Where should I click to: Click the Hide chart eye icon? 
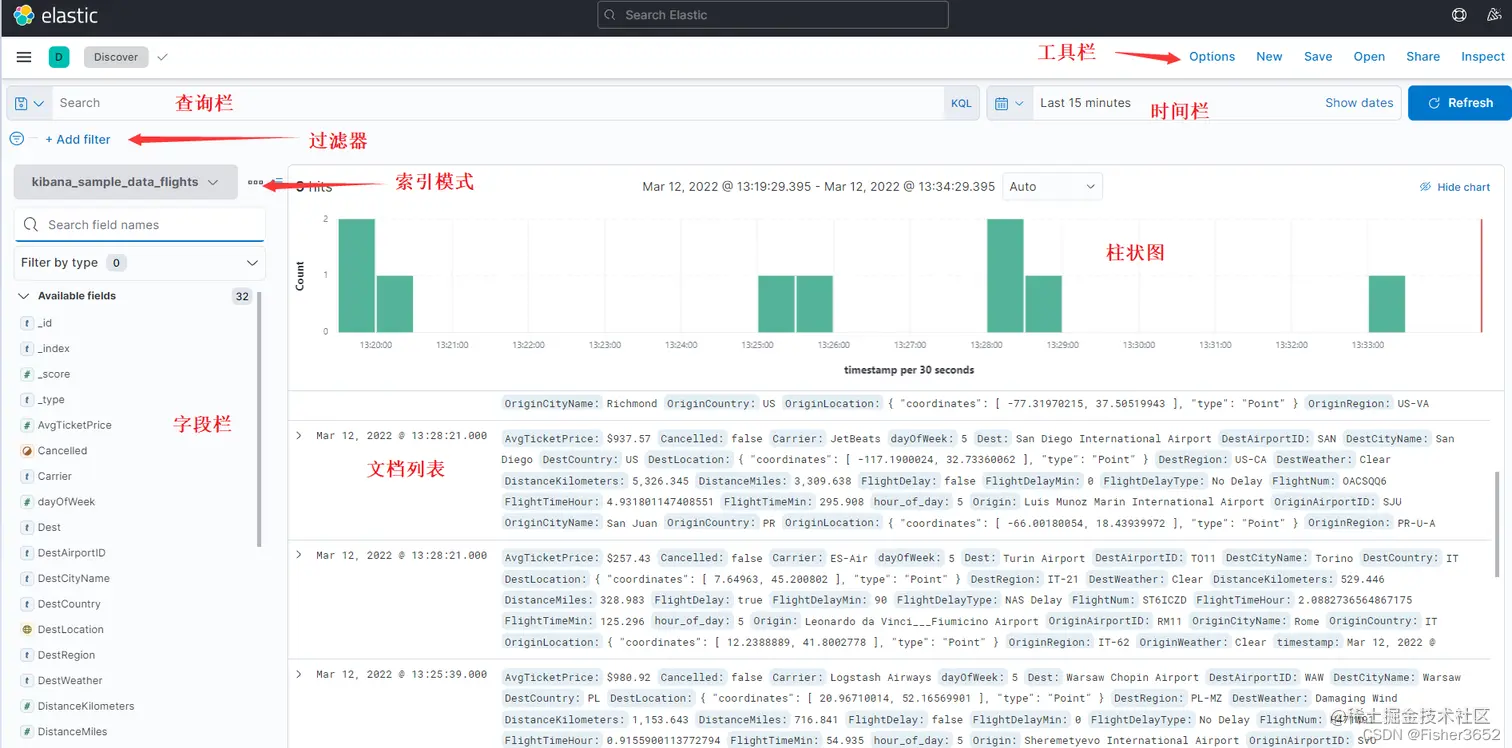click(x=1426, y=187)
